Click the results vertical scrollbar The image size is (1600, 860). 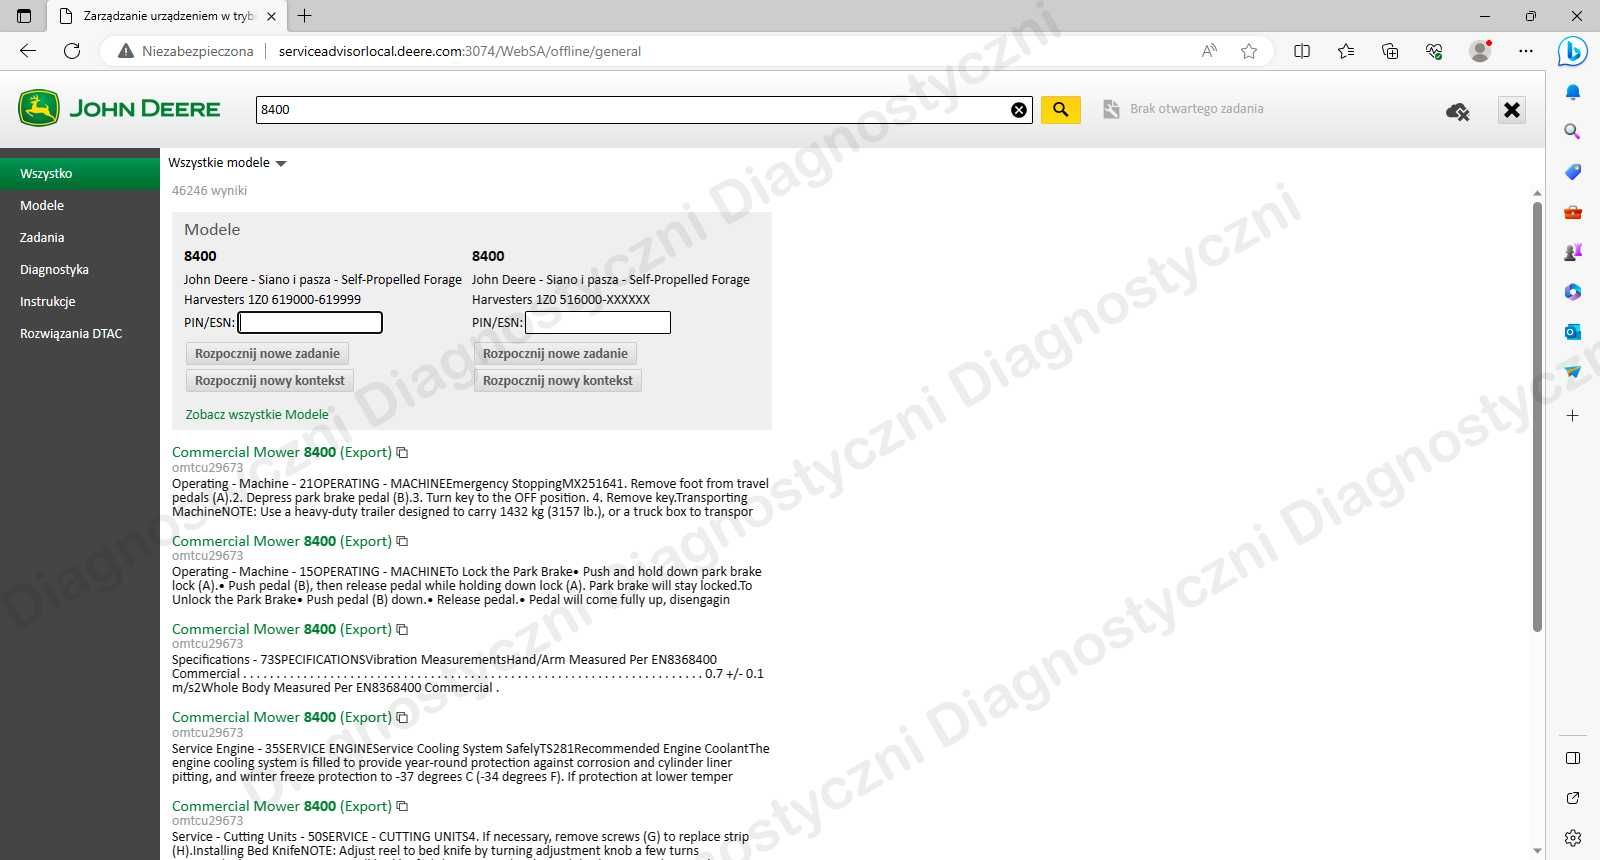1537,416
